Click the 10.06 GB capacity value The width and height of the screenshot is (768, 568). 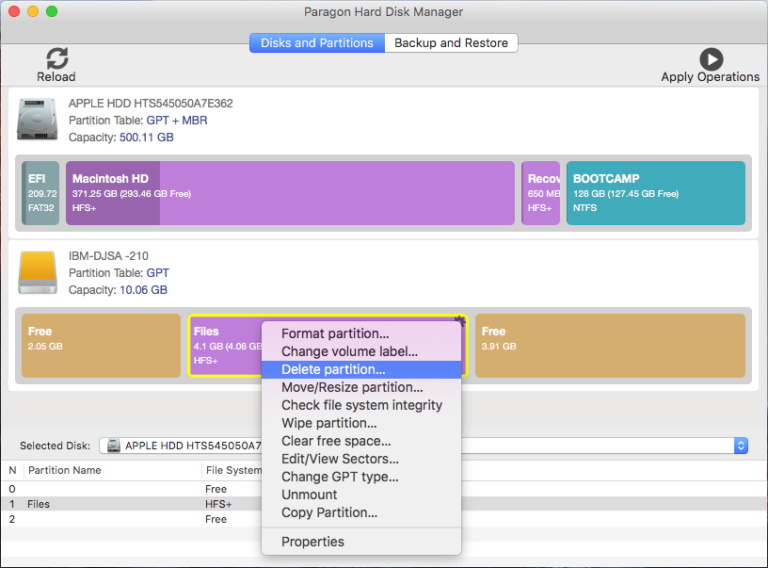coord(144,290)
